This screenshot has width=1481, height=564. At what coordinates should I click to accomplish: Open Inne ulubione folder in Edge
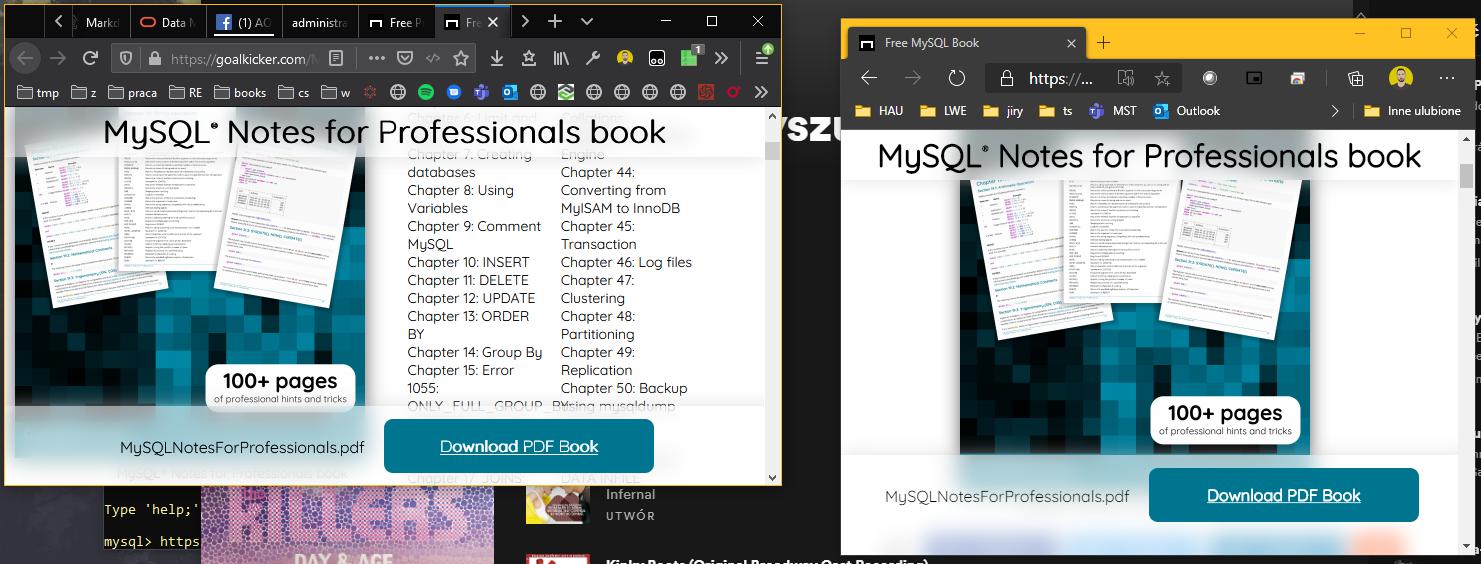pyautogui.click(x=1412, y=111)
